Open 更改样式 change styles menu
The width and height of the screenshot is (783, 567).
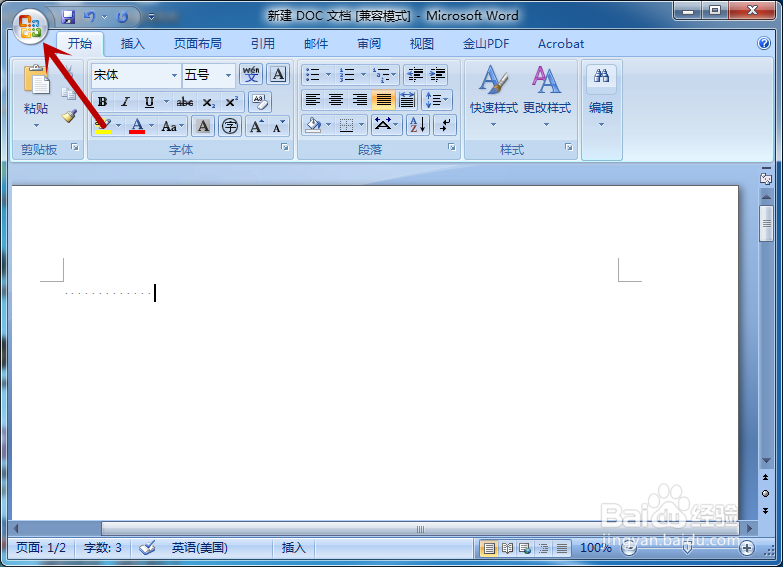(x=547, y=96)
